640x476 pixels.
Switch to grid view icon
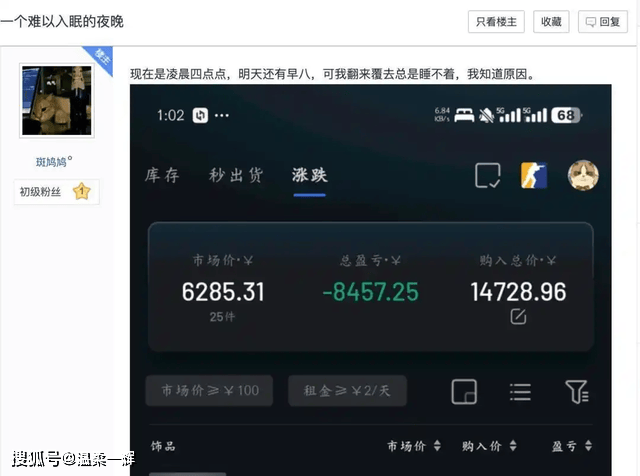(464, 391)
